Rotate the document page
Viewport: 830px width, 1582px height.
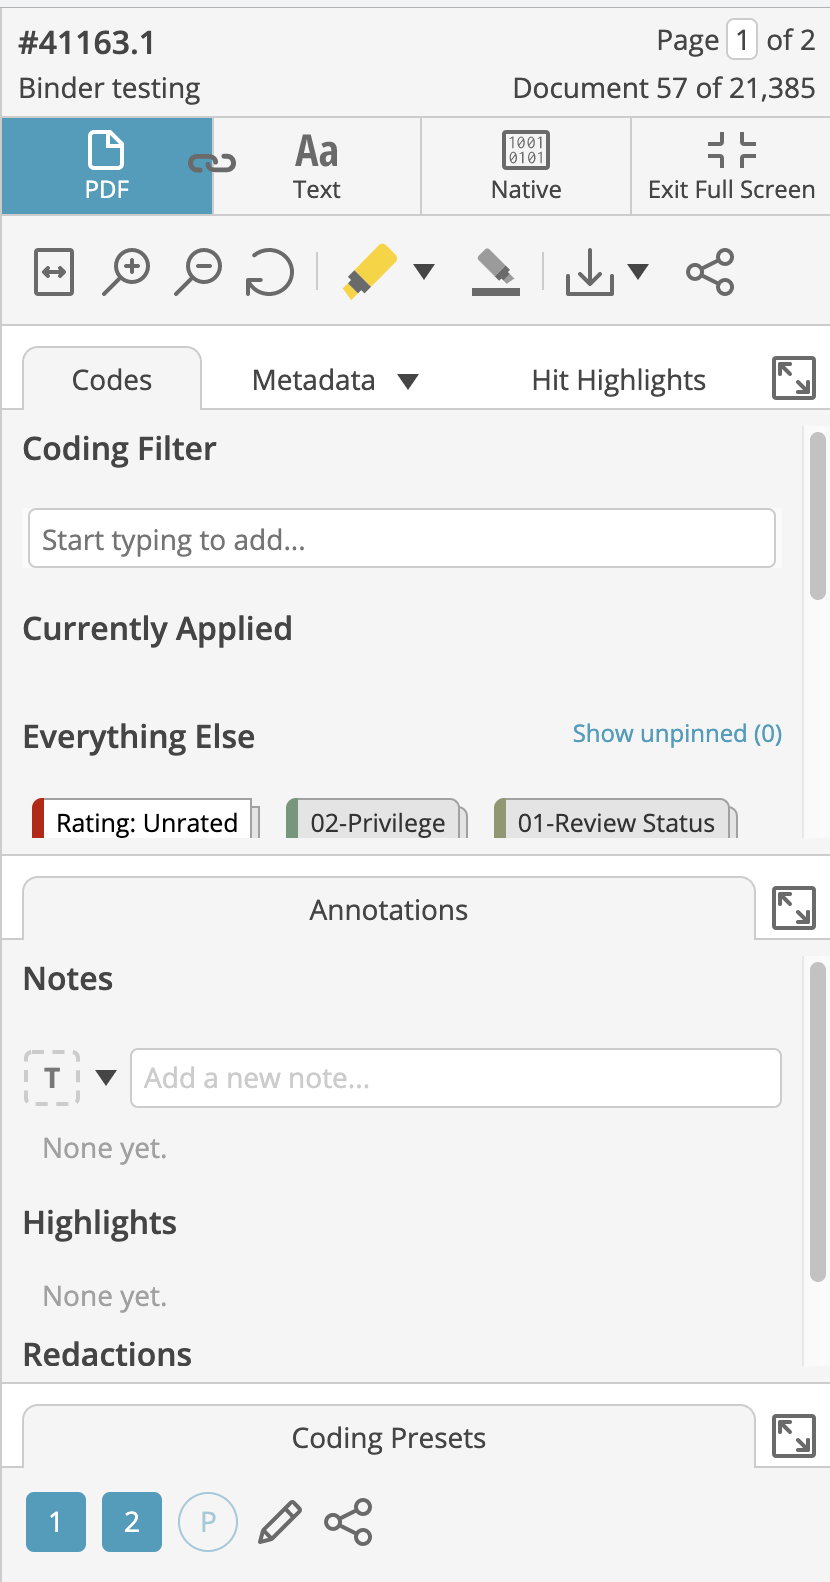[270, 272]
